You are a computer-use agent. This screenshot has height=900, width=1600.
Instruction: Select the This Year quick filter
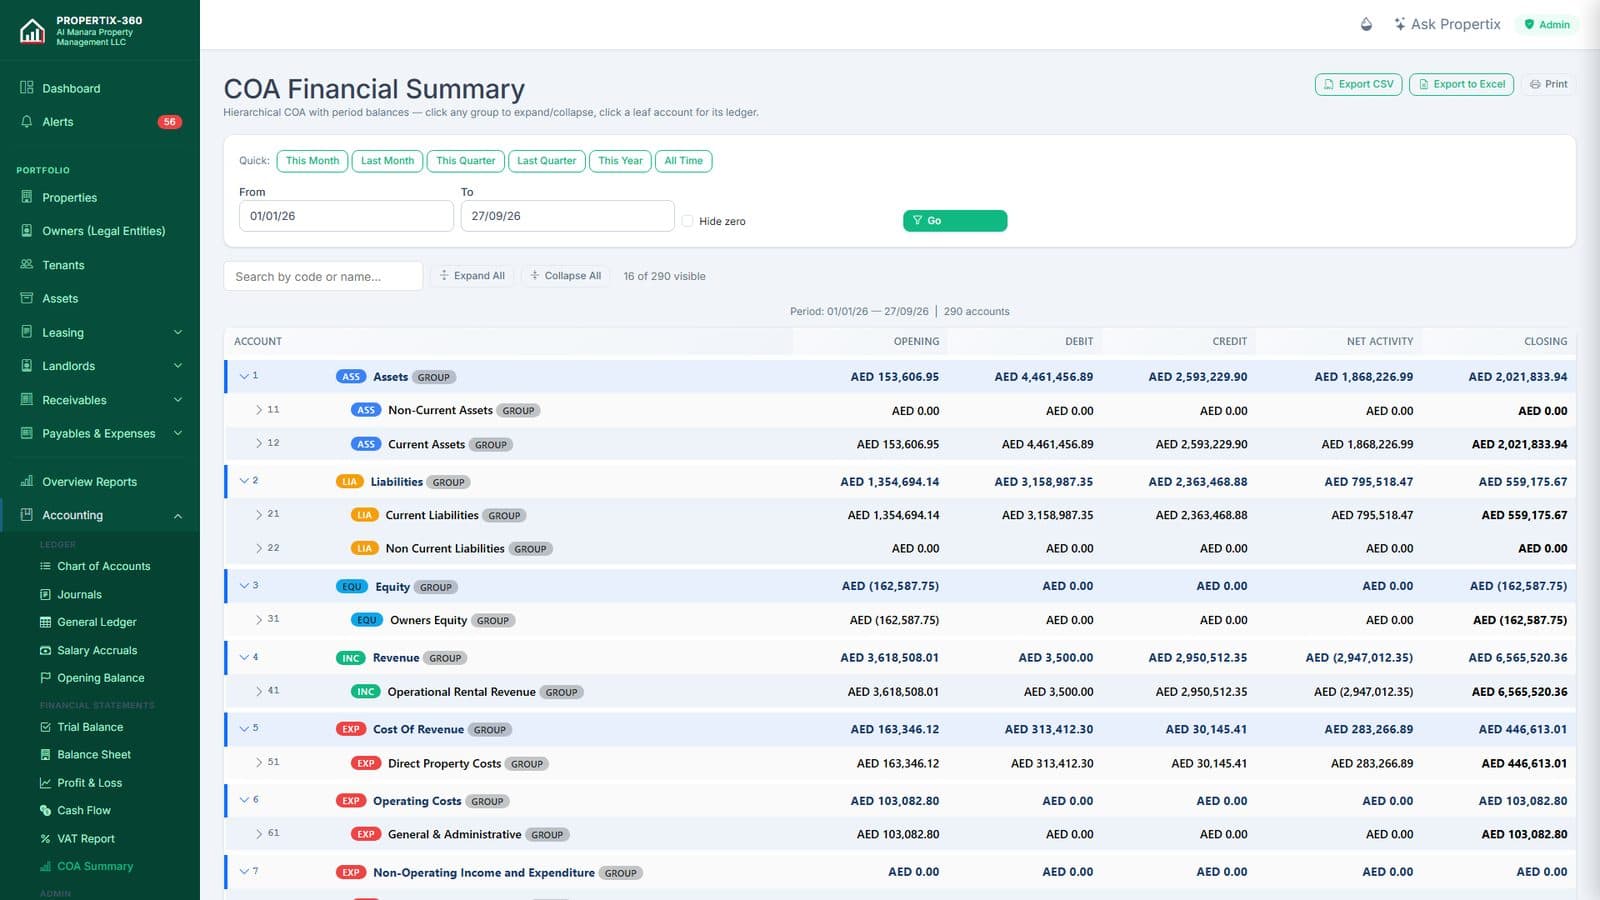point(620,161)
